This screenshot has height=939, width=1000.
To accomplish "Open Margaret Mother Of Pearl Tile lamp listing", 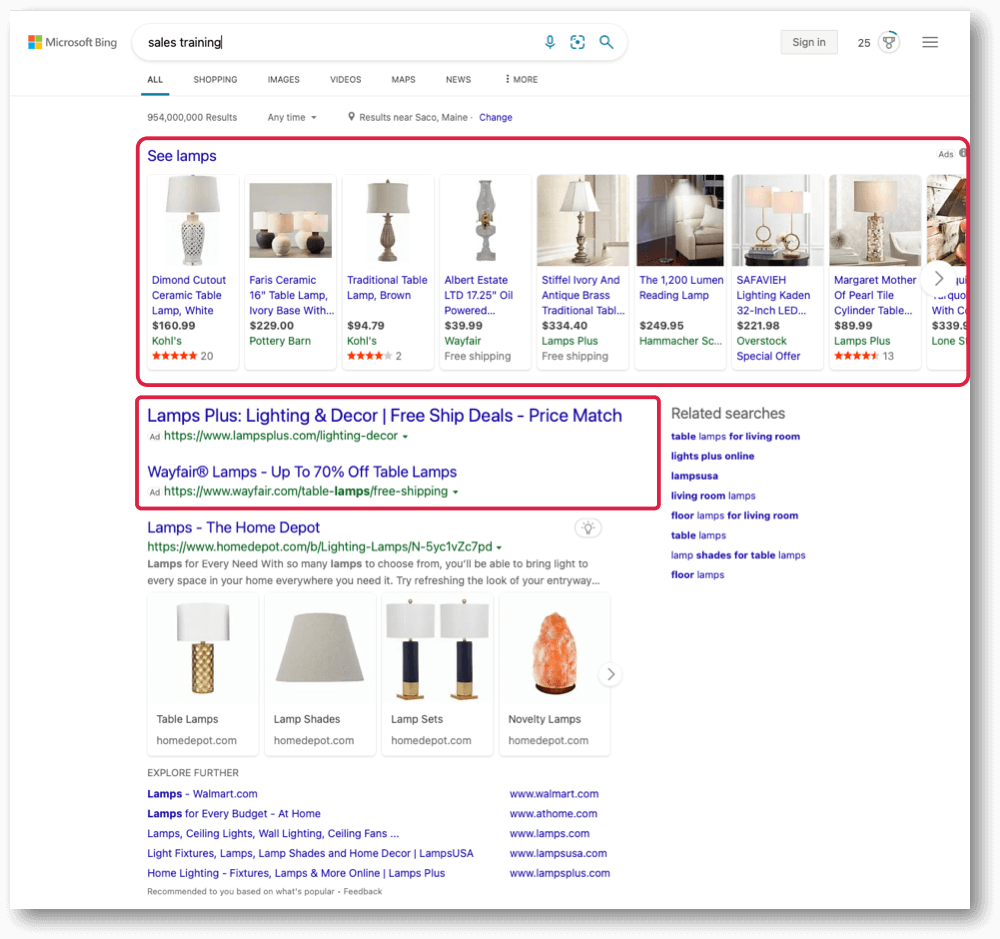I will tap(874, 295).
